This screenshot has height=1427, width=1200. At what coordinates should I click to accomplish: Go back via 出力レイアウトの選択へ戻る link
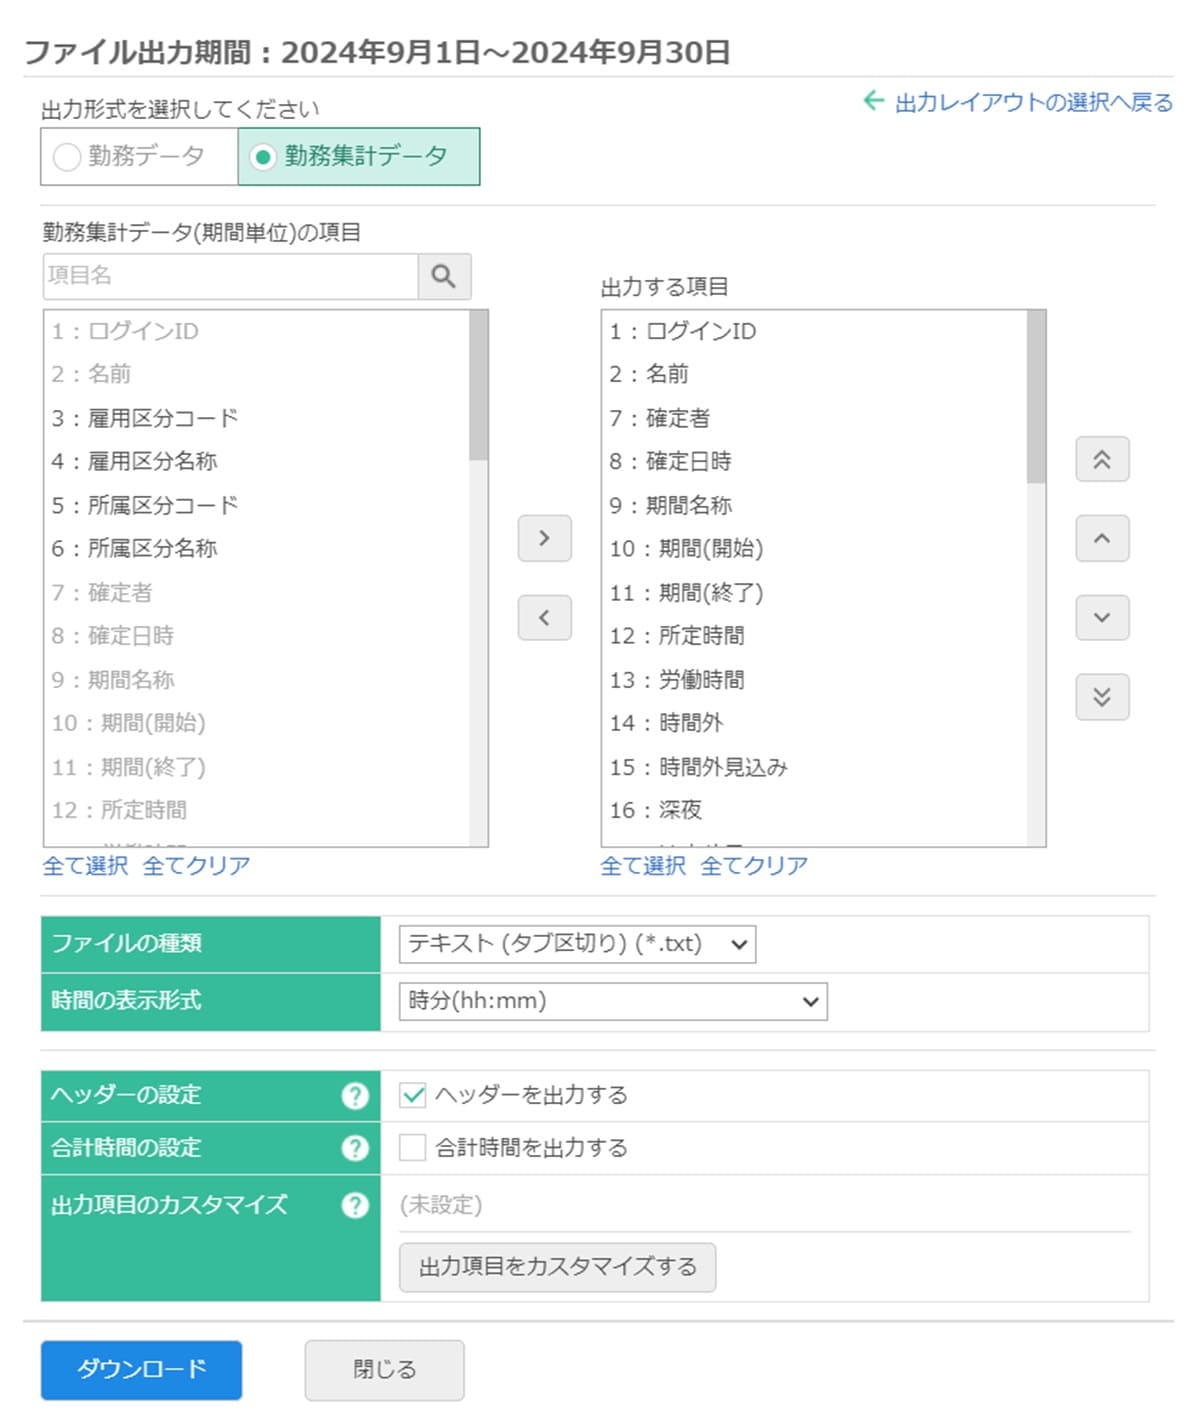click(1032, 102)
